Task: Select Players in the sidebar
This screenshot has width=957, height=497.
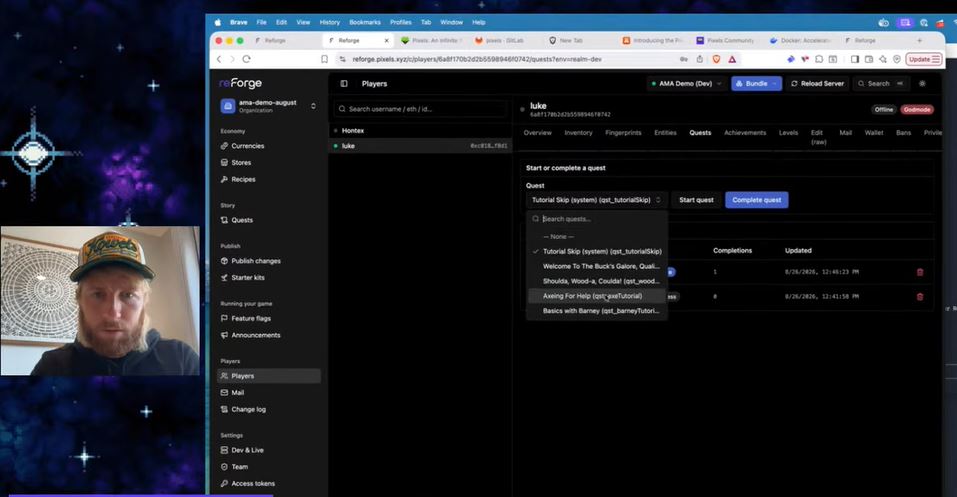Action: [269, 376]
